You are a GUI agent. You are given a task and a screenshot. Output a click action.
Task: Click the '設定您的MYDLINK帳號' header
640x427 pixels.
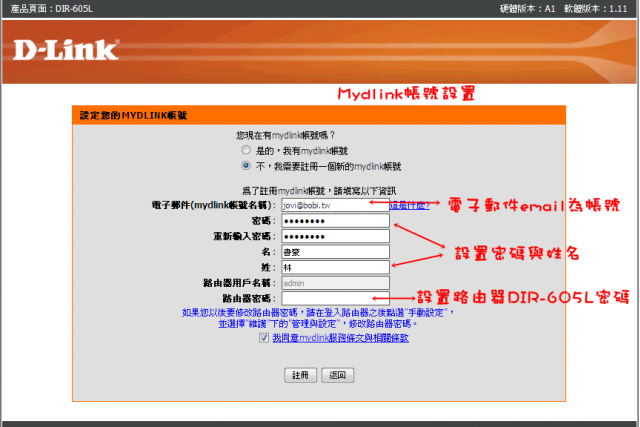[133, 116]
